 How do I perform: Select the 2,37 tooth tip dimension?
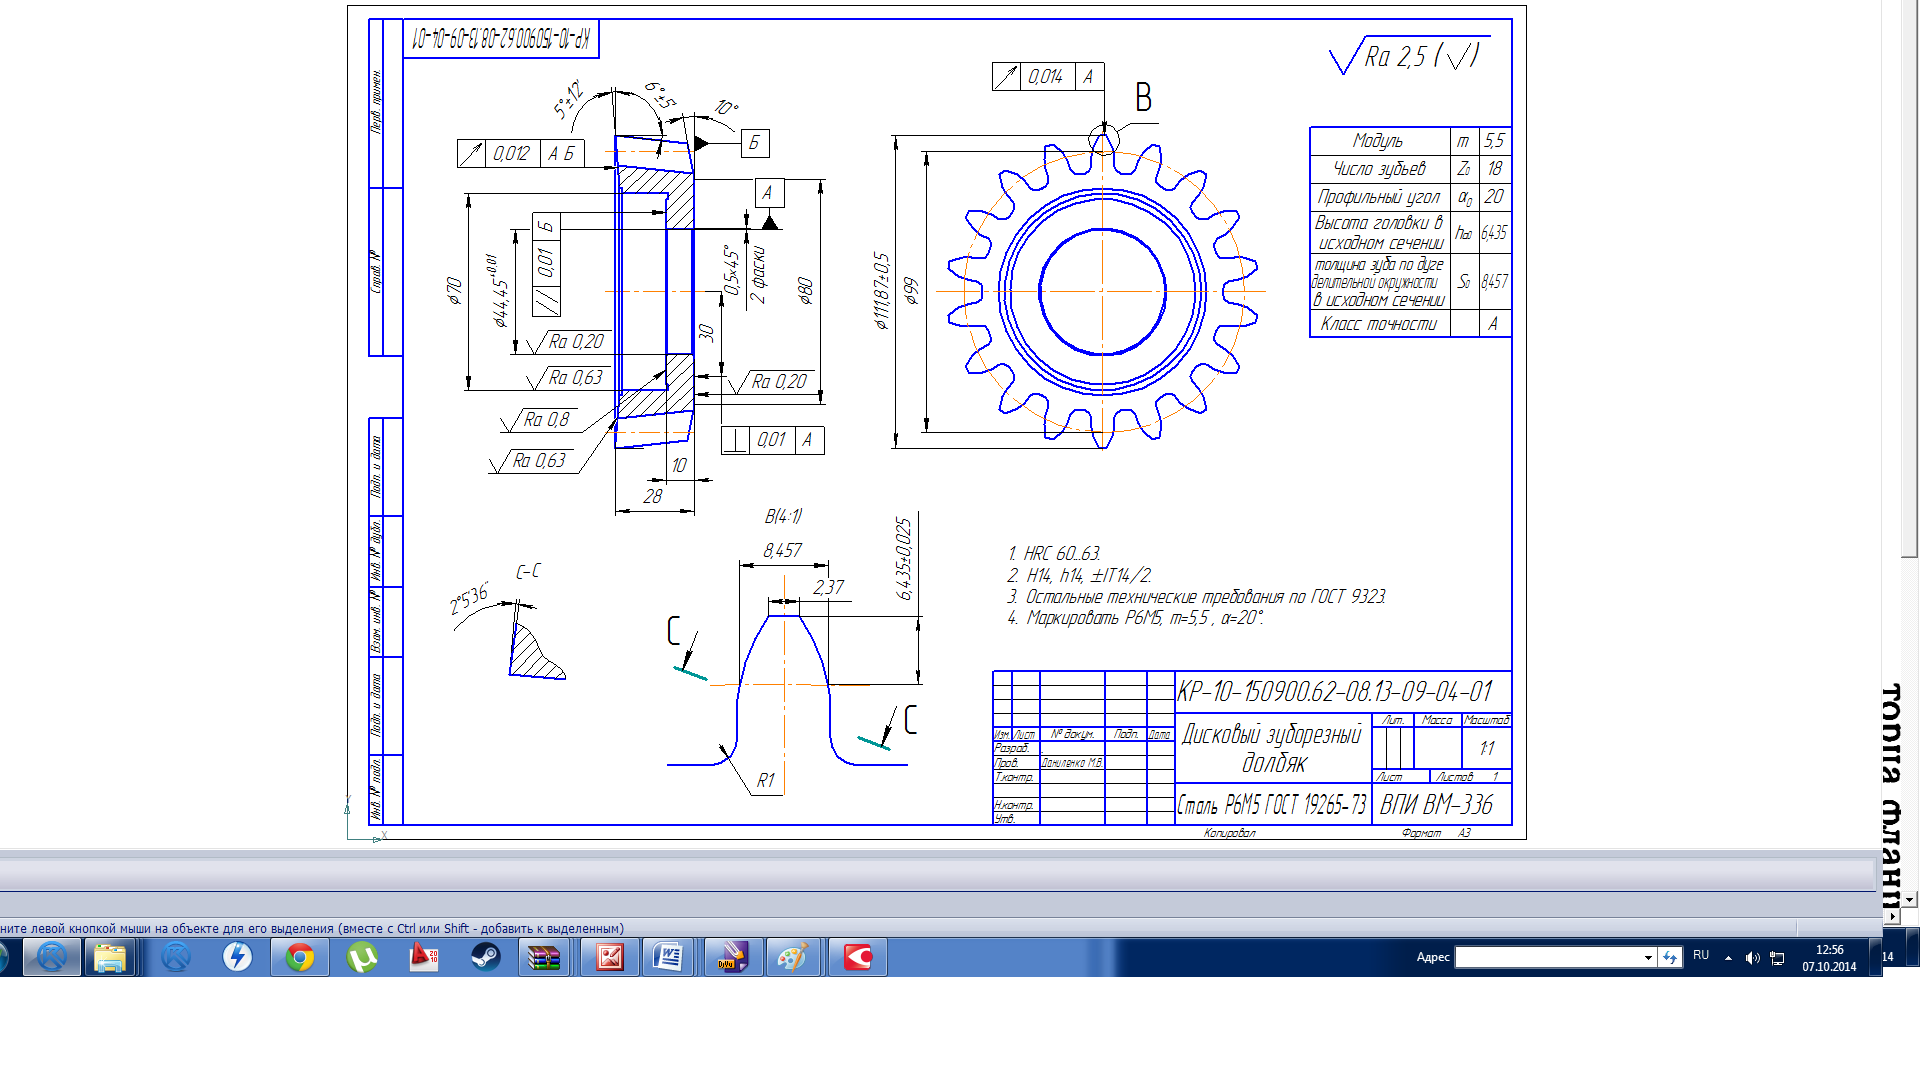(x=828, y=587)
